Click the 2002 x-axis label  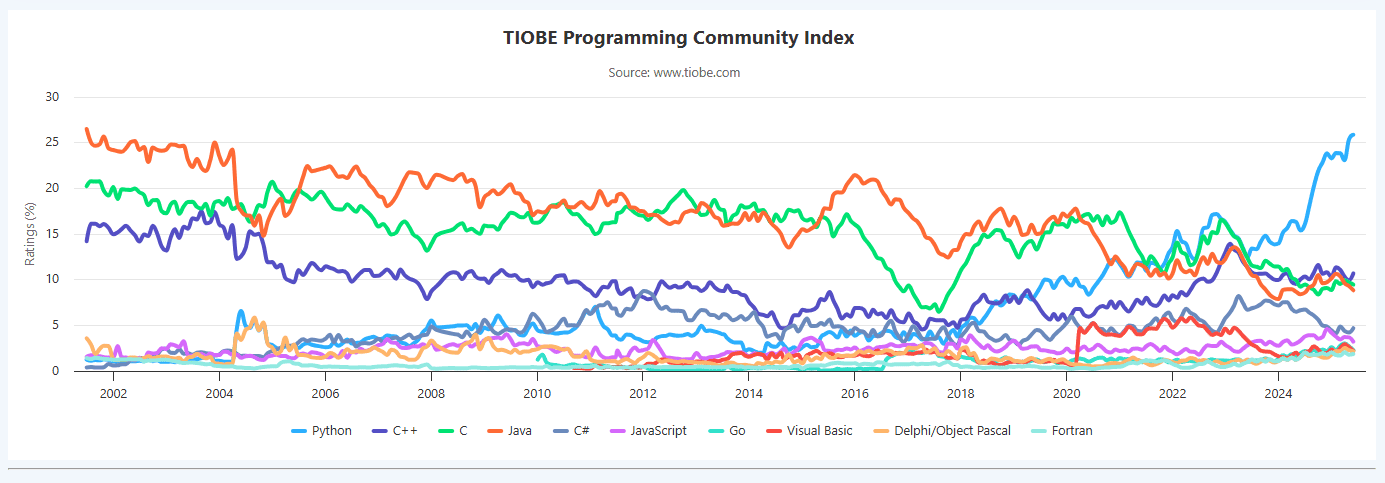113,393
